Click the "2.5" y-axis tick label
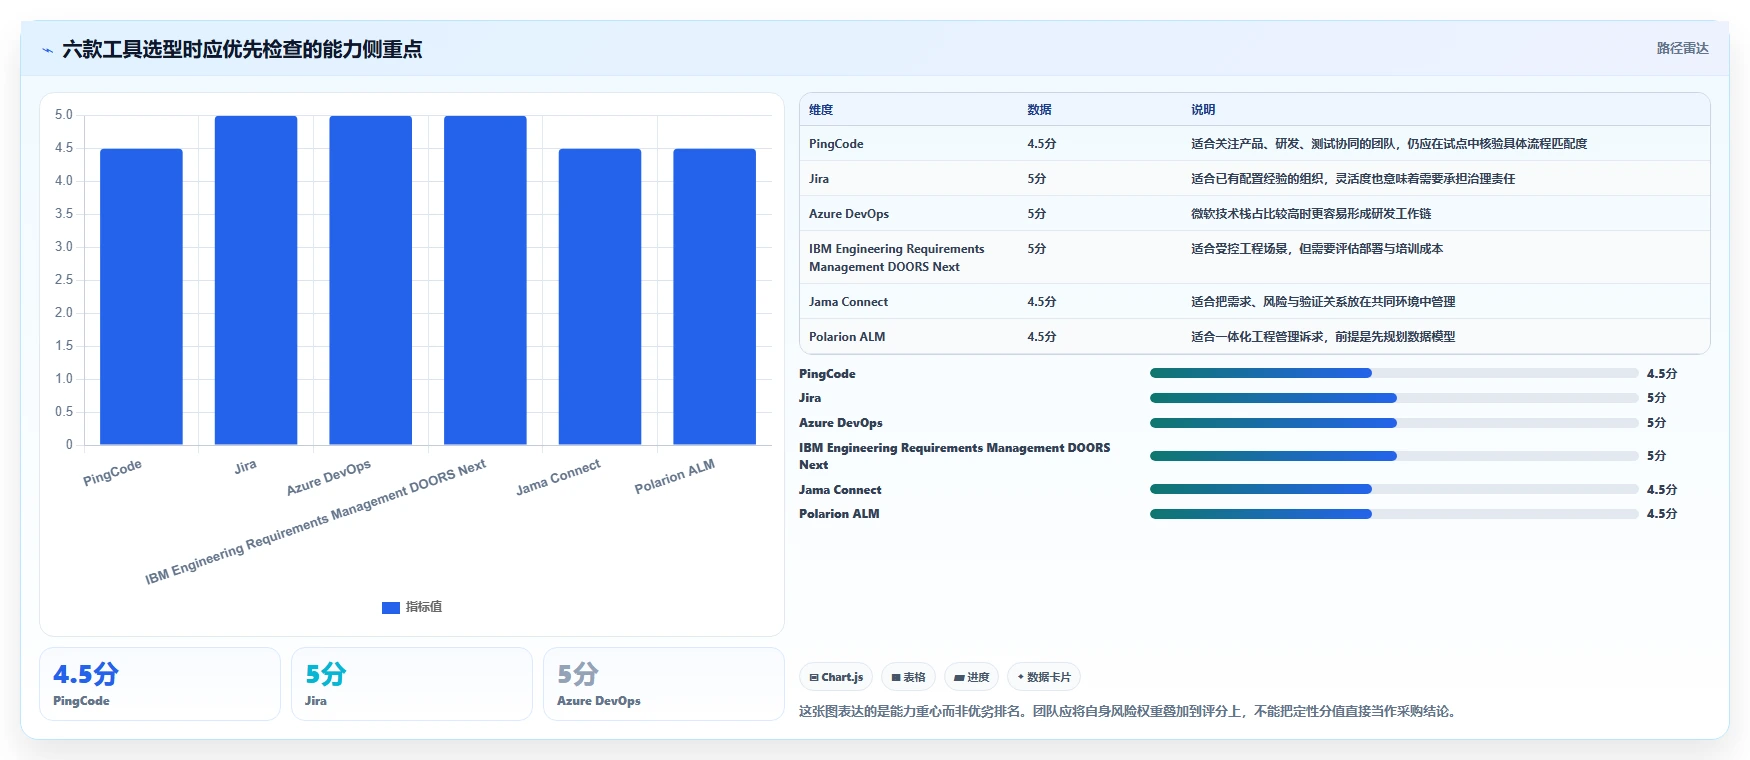 point(64,280)
